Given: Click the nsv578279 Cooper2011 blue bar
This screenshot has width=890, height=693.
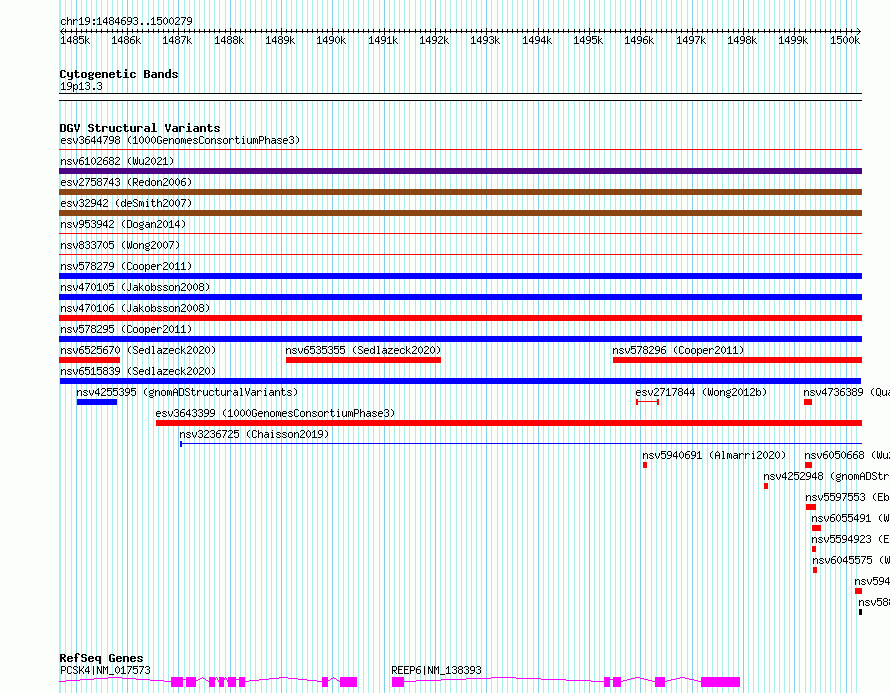Looking at the screenshot, I should coord(460,276).
